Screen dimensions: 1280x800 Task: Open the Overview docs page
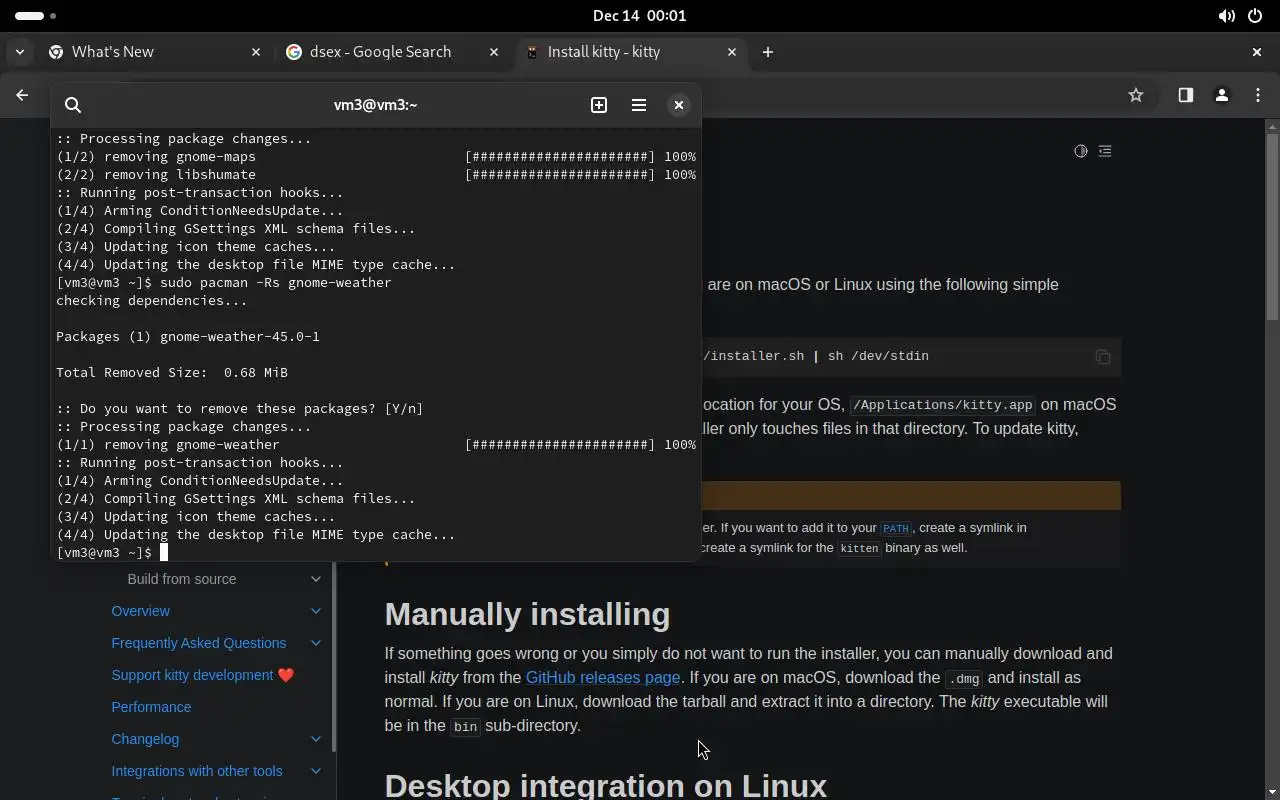[141, 611]
